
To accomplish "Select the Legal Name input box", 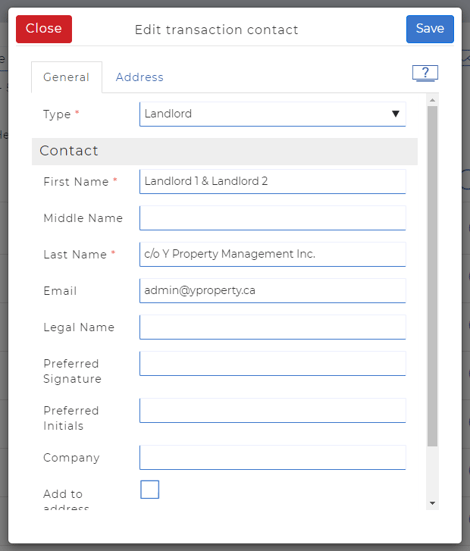I will click(273, 327).
